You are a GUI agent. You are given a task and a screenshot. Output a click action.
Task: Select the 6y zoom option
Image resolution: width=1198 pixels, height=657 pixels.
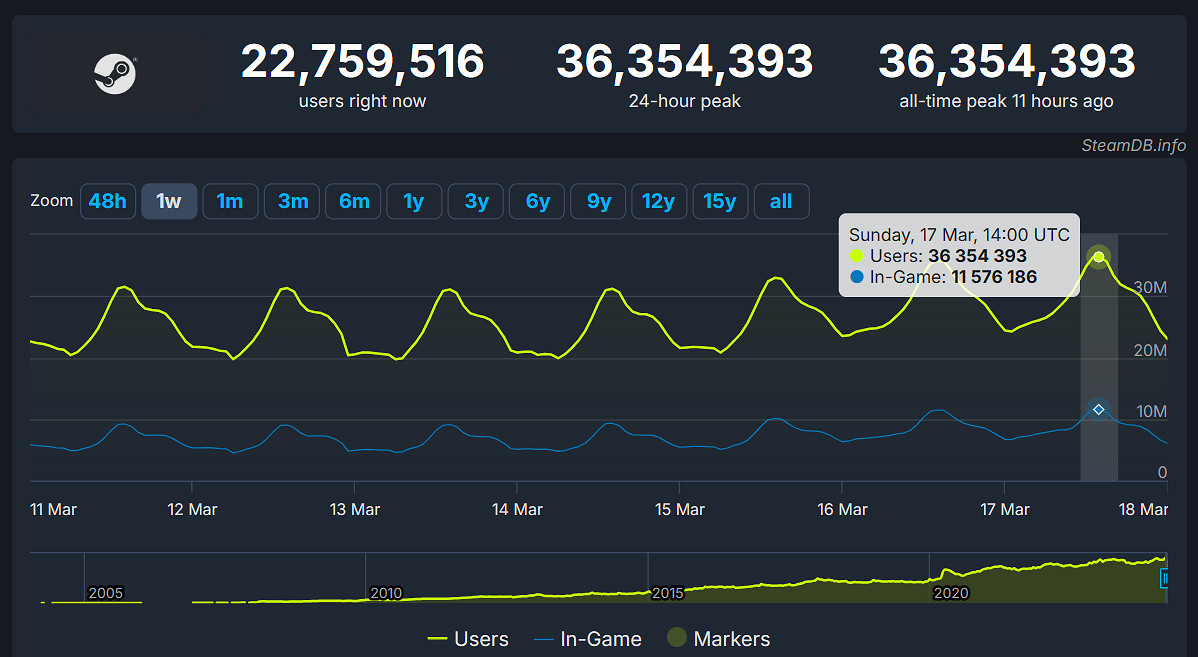(x=537, y=201)
